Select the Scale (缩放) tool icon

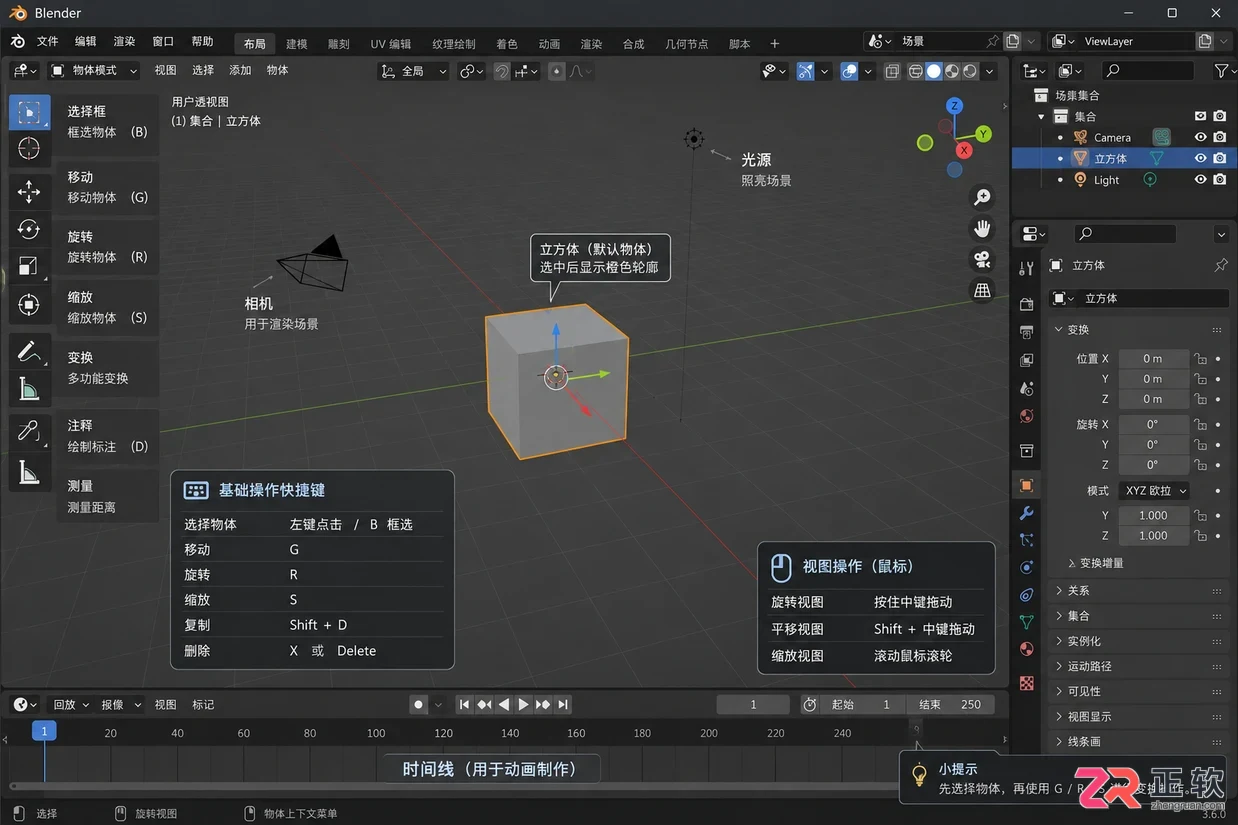(29, 266)
